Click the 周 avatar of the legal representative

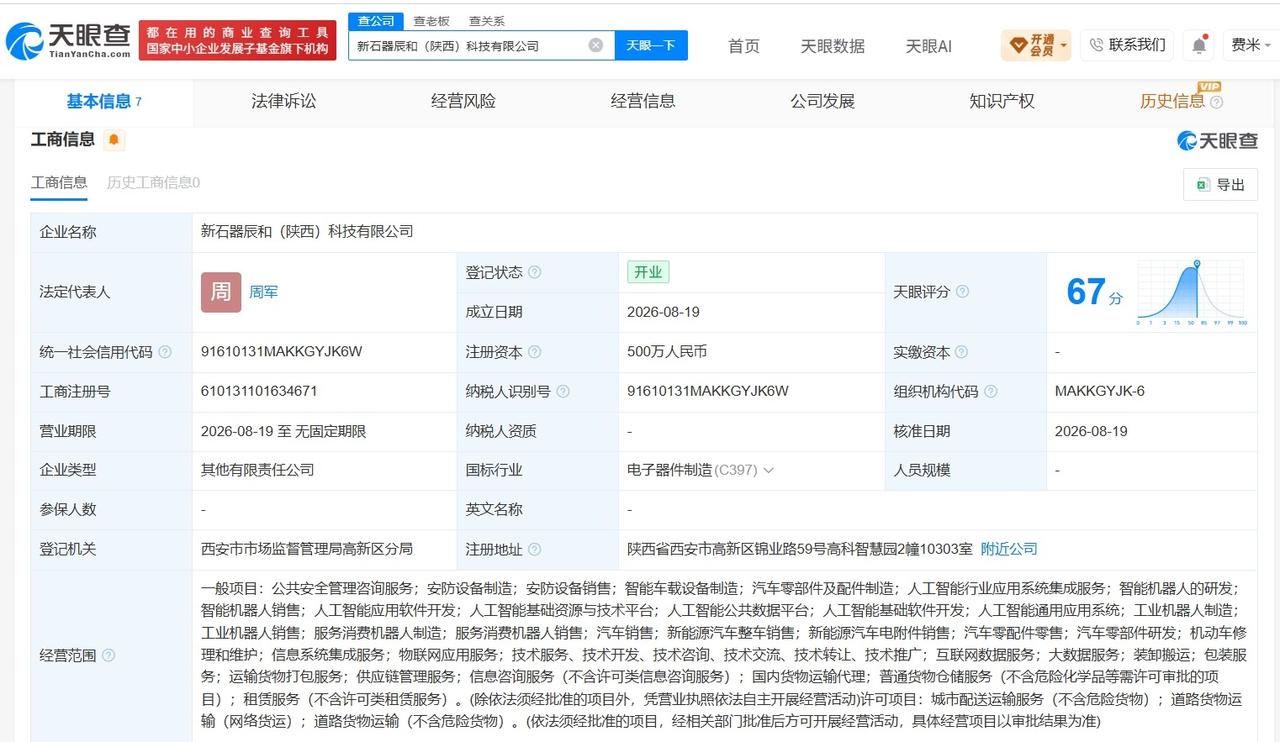pyautogui.click(x=221, y=292)
